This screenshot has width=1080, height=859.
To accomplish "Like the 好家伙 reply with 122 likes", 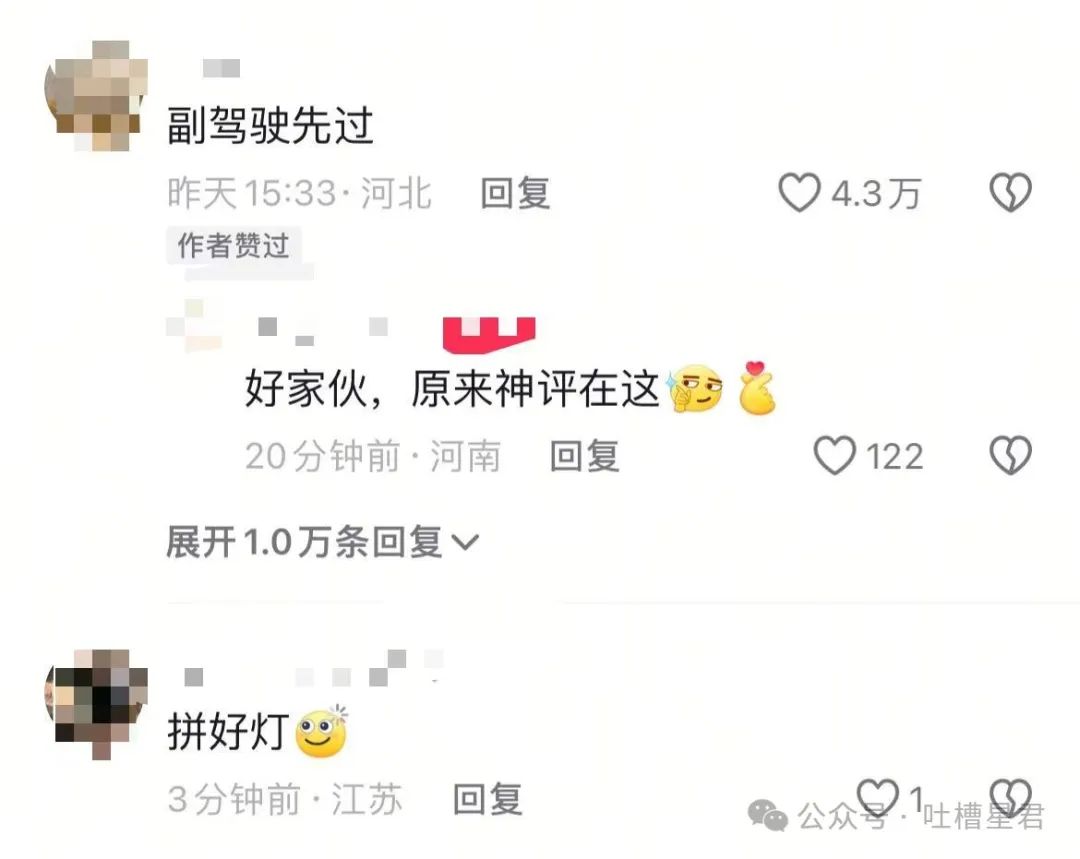I will pyautogui.click(x=834, y=455).
